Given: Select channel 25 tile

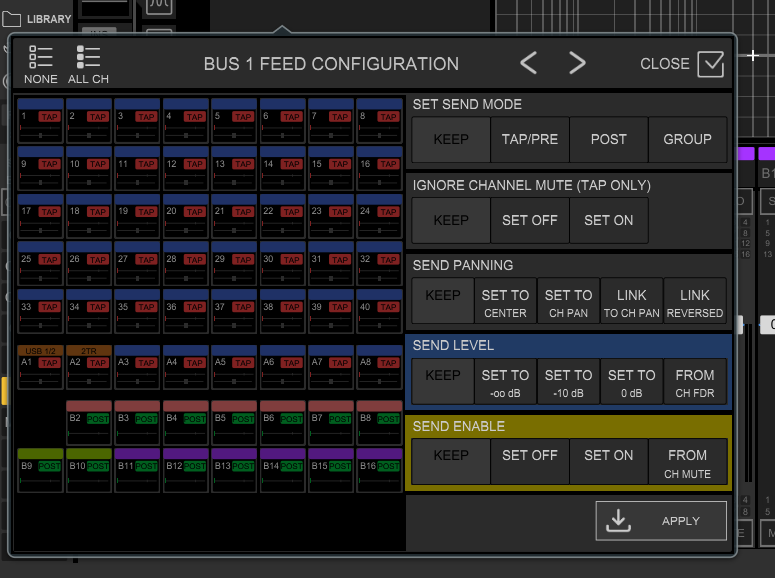Looking at the screenshot, I should pos(41,264).
